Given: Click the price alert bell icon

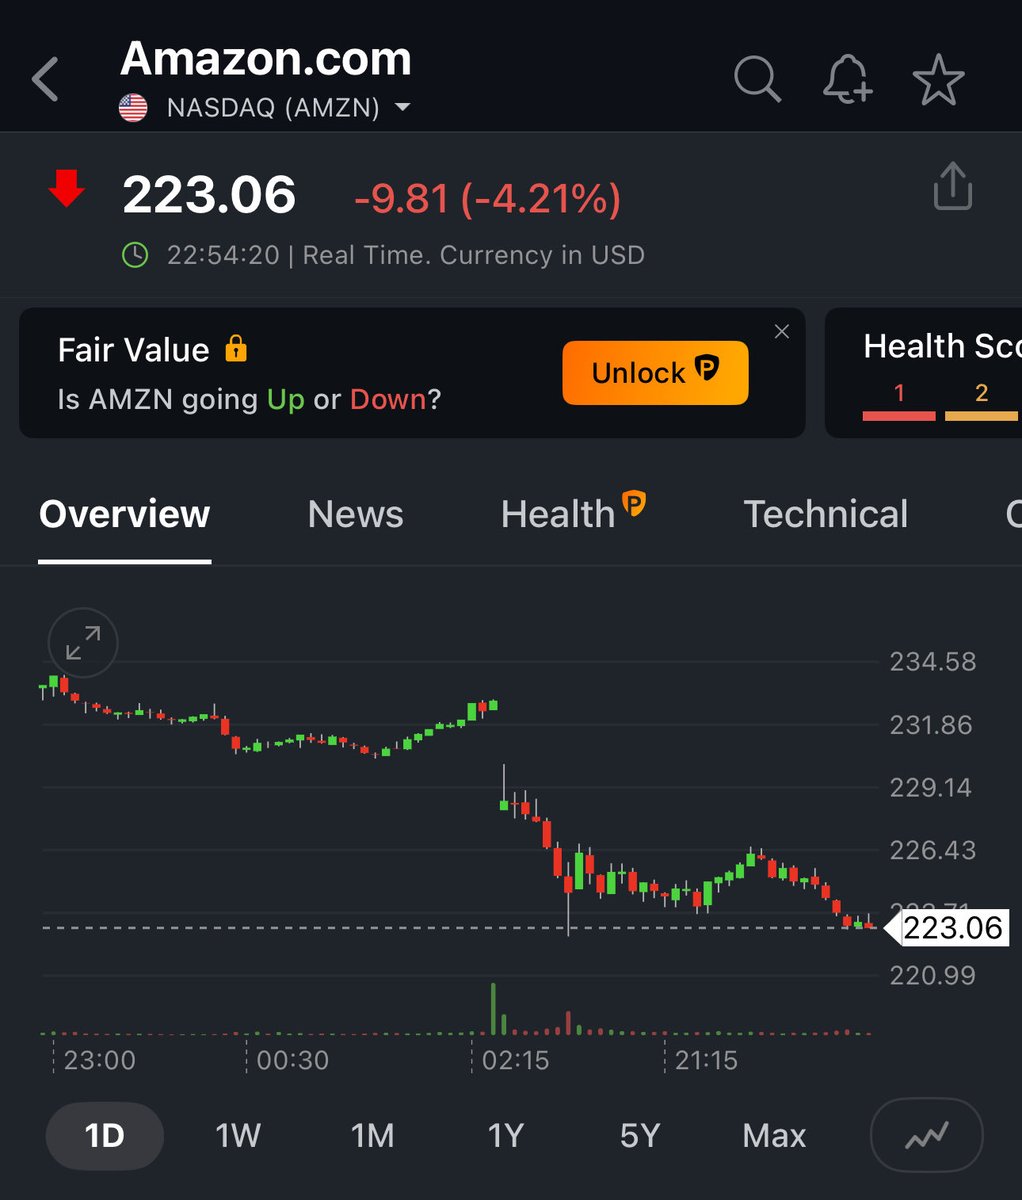Looking at the screenshot, I should (847, 80).
